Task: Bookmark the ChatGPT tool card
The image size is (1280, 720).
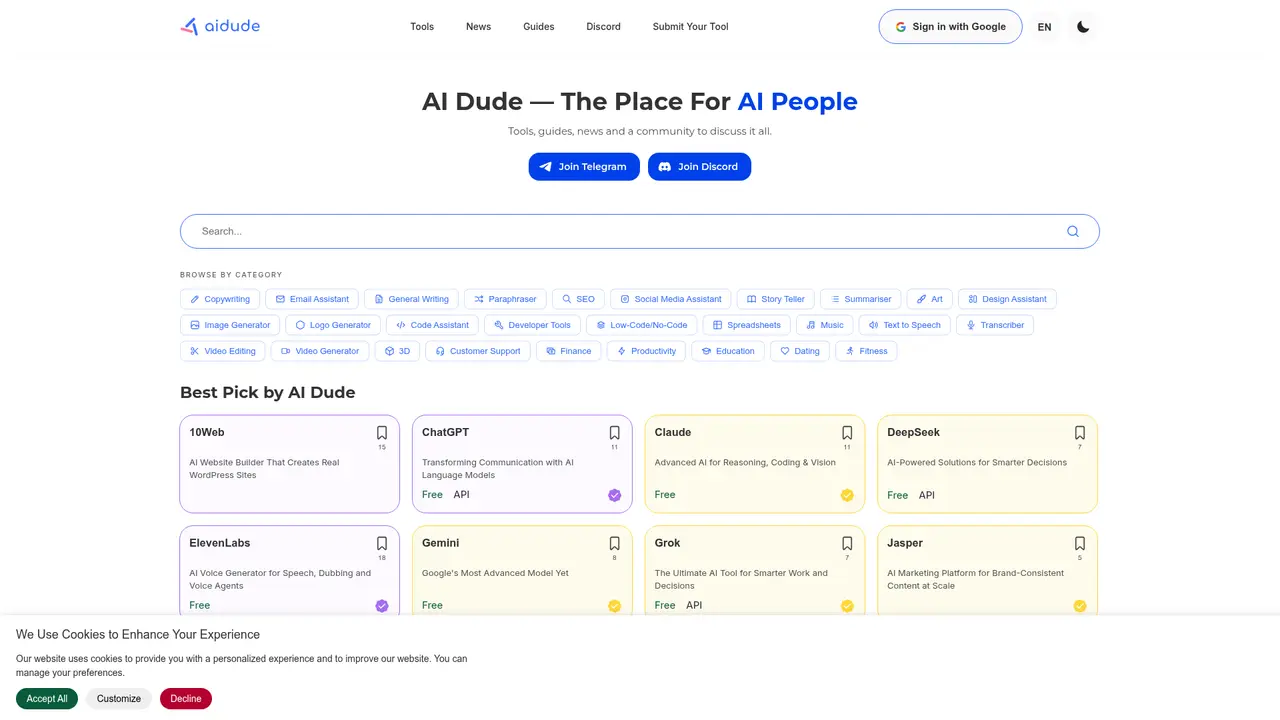Action: point(615,433)
